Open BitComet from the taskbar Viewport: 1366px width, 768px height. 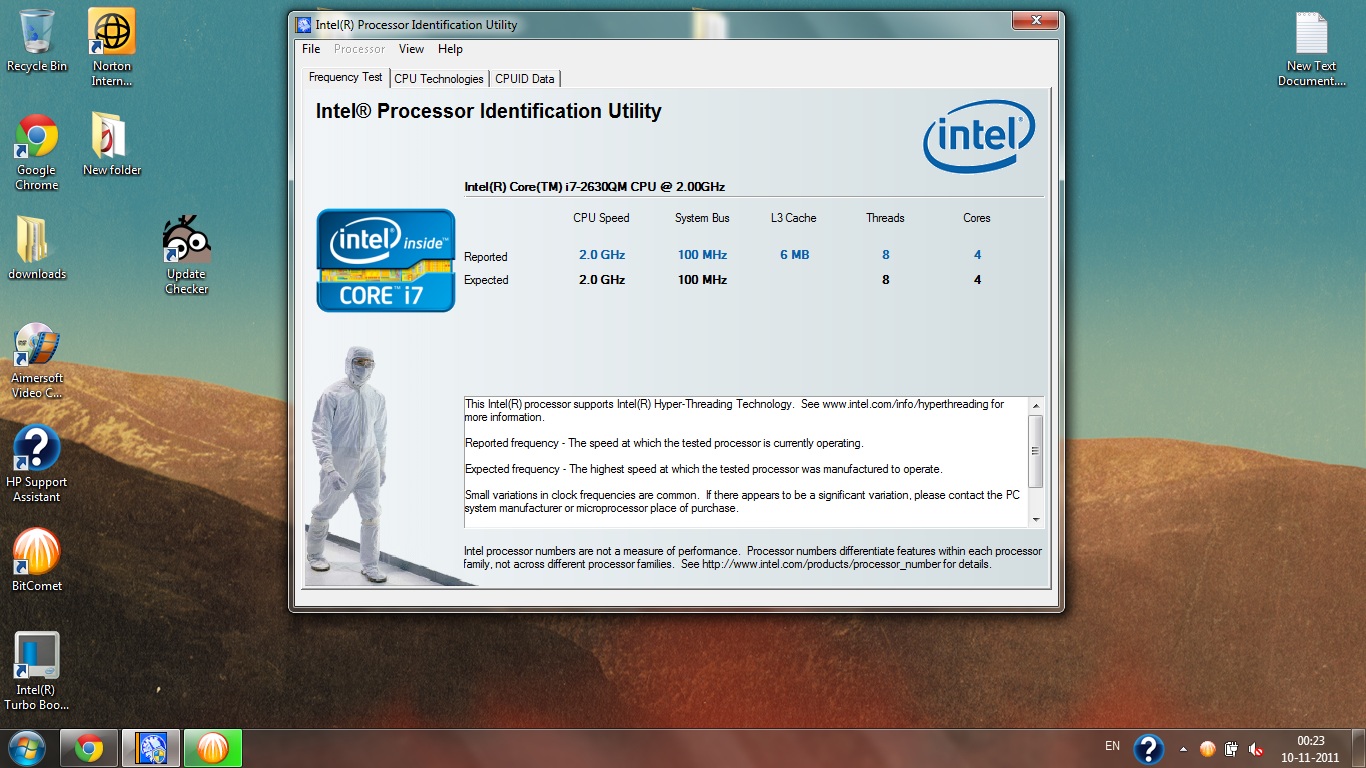pos(213,748)
